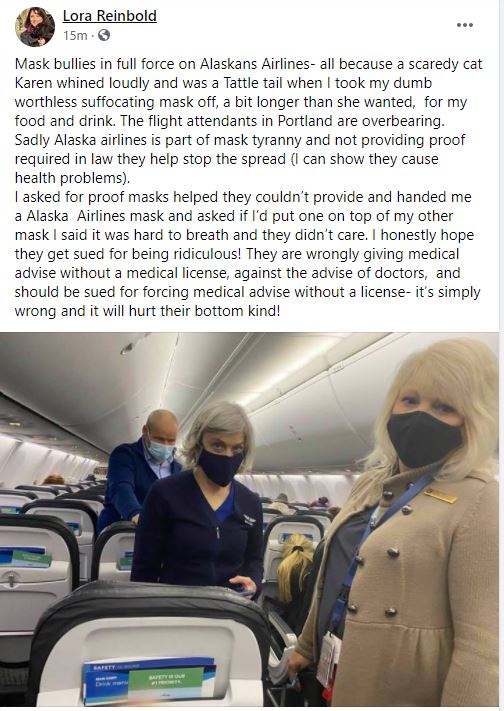504x711 pixels.
Task: Click the black face mask in the photo
Action: [x=424, y=439]
